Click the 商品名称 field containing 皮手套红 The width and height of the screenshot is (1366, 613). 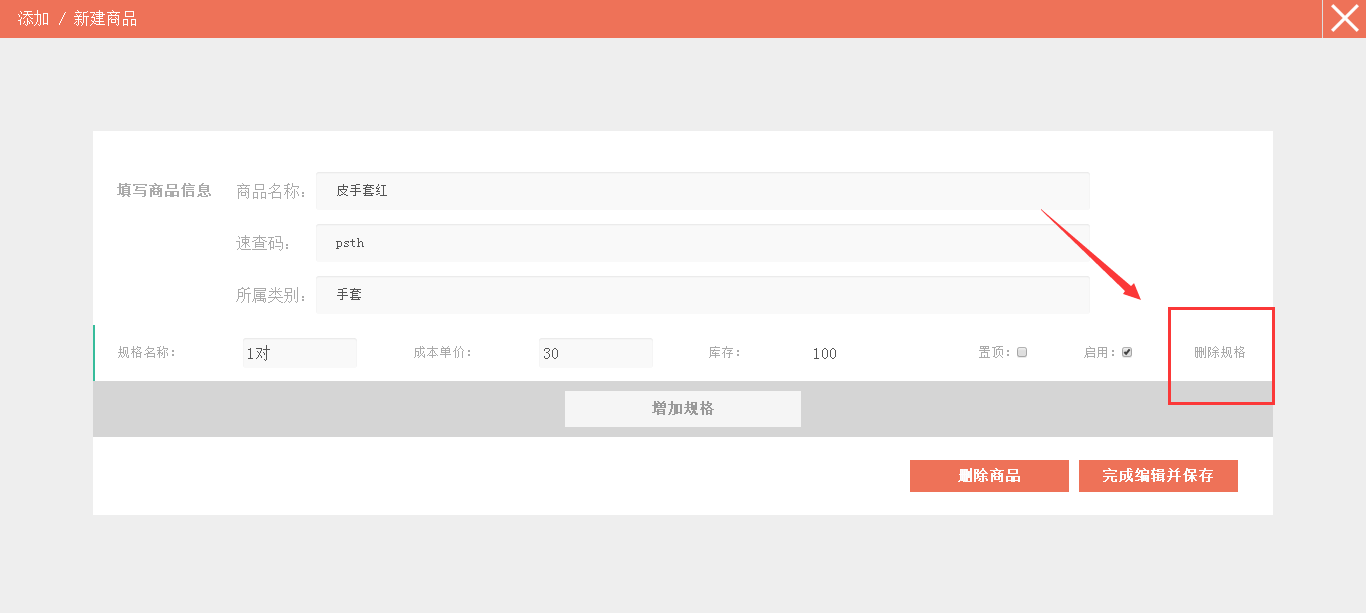702,190
